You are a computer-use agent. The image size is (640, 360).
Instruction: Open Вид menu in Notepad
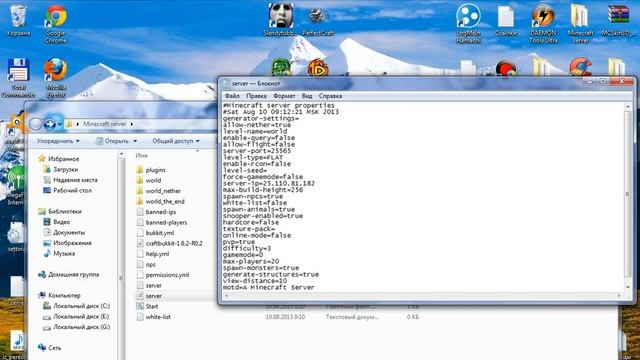(x=307, y=96)
